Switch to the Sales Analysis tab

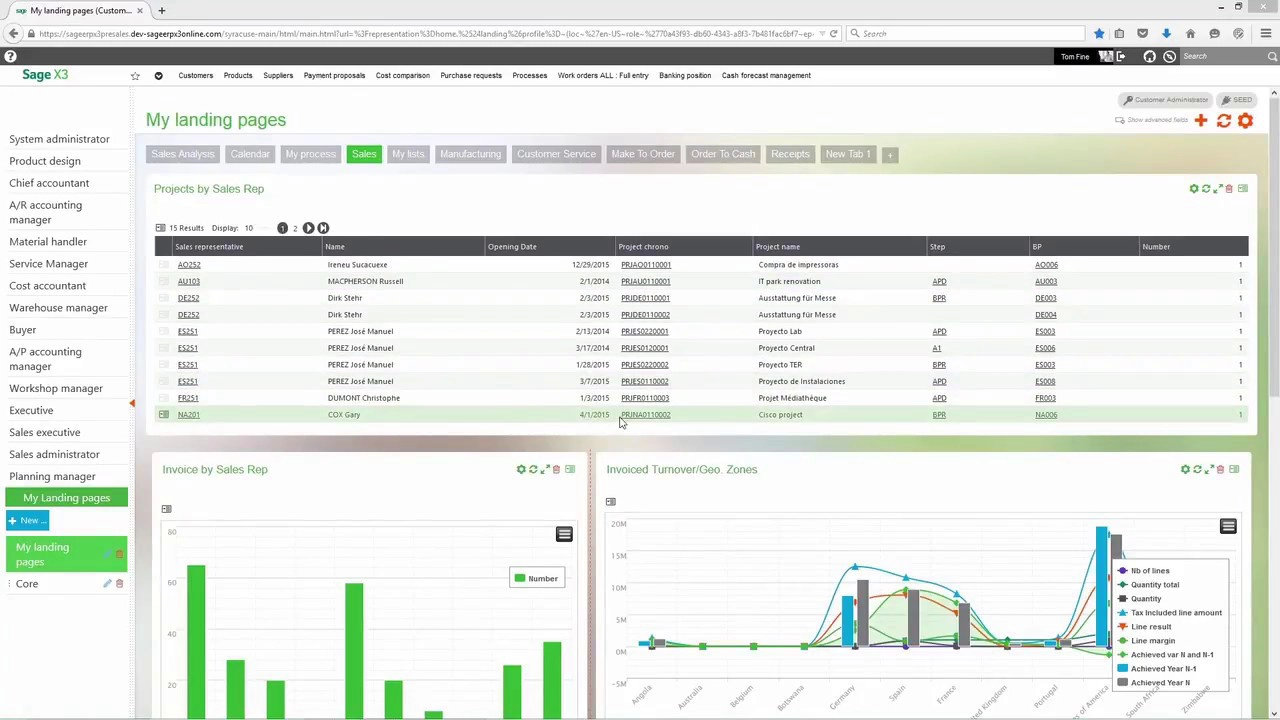[183, 154]
